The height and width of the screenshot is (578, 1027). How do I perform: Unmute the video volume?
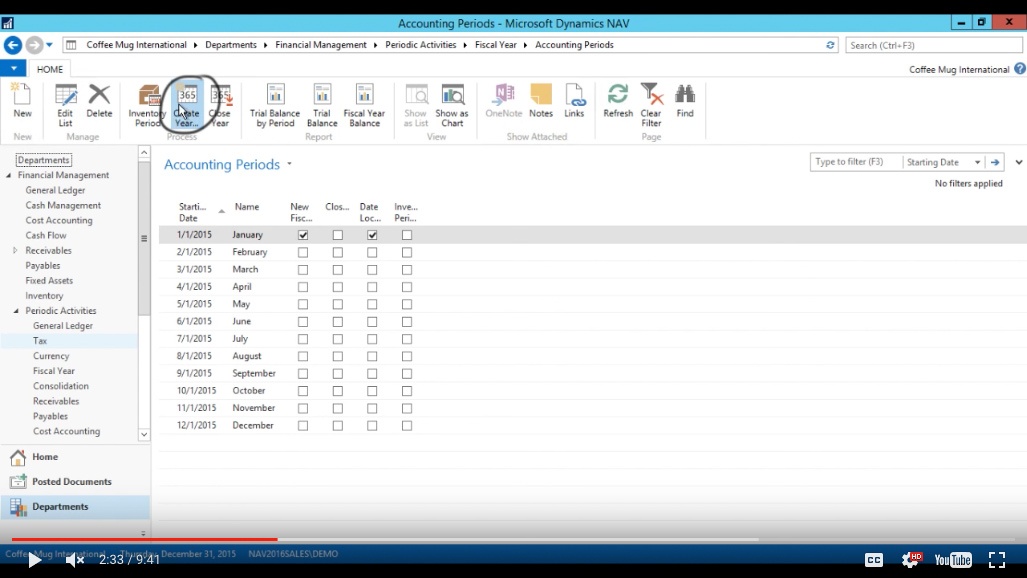tap(74, 560)
